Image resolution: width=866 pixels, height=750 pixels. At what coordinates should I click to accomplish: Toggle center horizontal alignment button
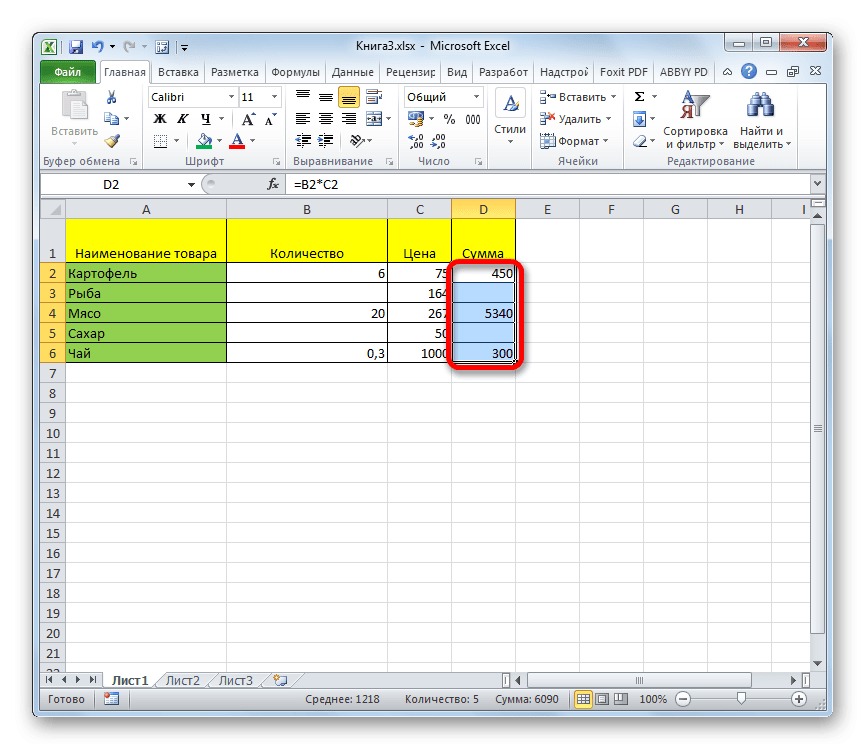click(326, 119)
